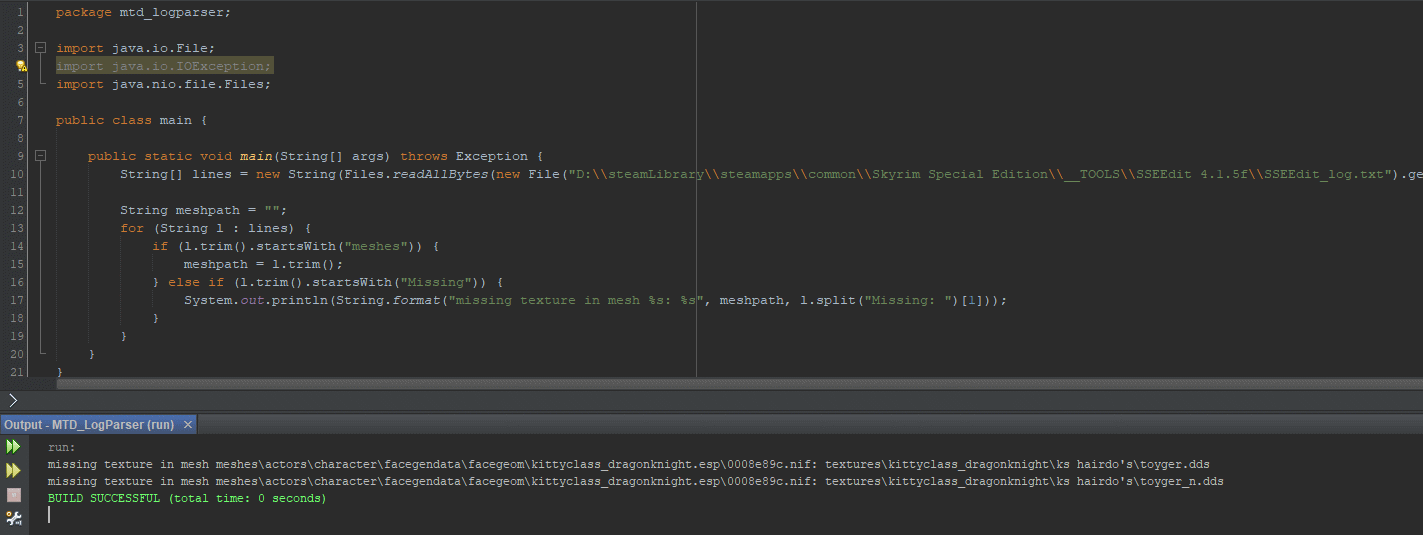Click 'System.out.println' on line 17
This screenshot has width=1423, height=535.
tap(256, 300)
